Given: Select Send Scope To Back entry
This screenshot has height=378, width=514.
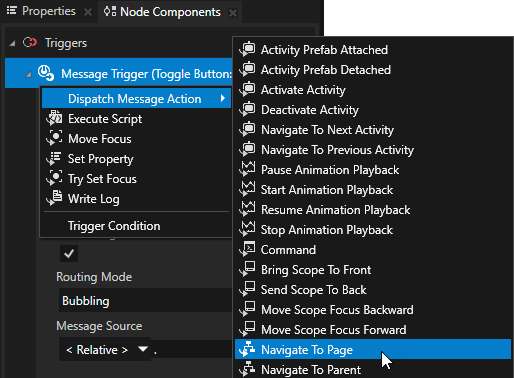Looking at the screenshot, I should 373,289.
